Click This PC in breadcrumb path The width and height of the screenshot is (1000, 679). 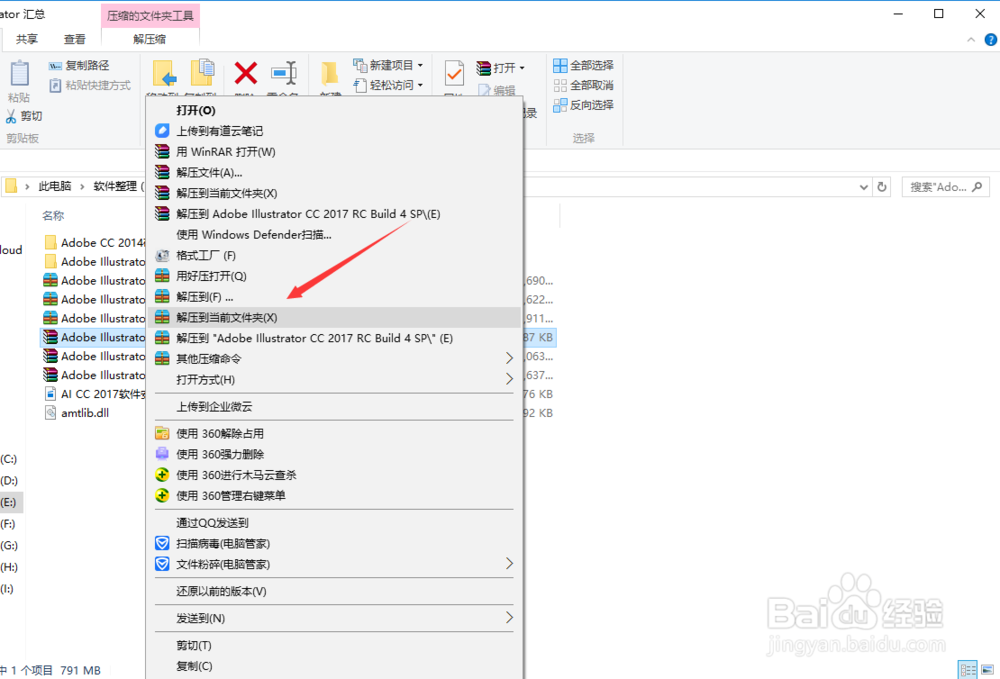click(55, 186)
